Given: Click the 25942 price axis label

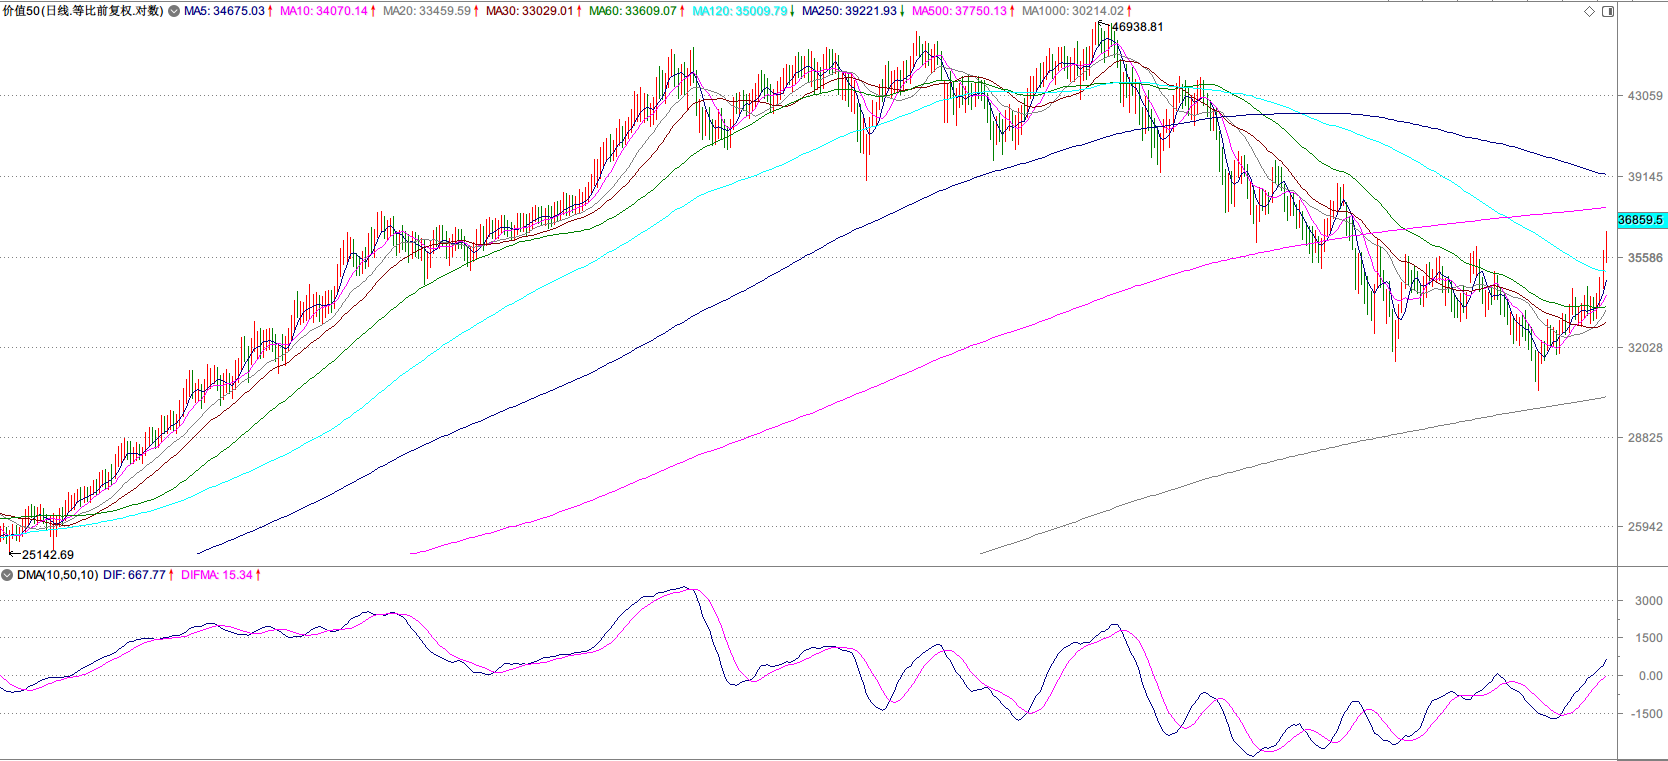Looking at the screenshot, I should coord(1645,527).
